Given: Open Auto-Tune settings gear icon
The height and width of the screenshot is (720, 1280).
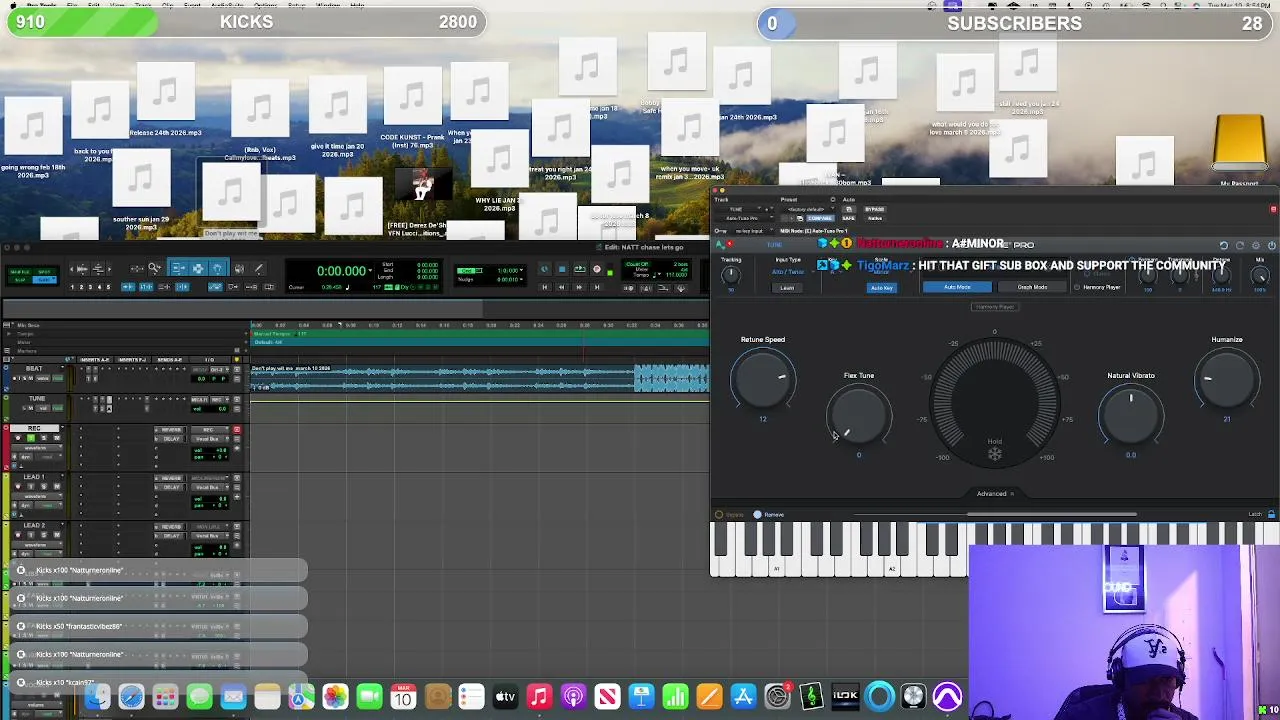Looking at the screenshot, I should click(1256, 245).
